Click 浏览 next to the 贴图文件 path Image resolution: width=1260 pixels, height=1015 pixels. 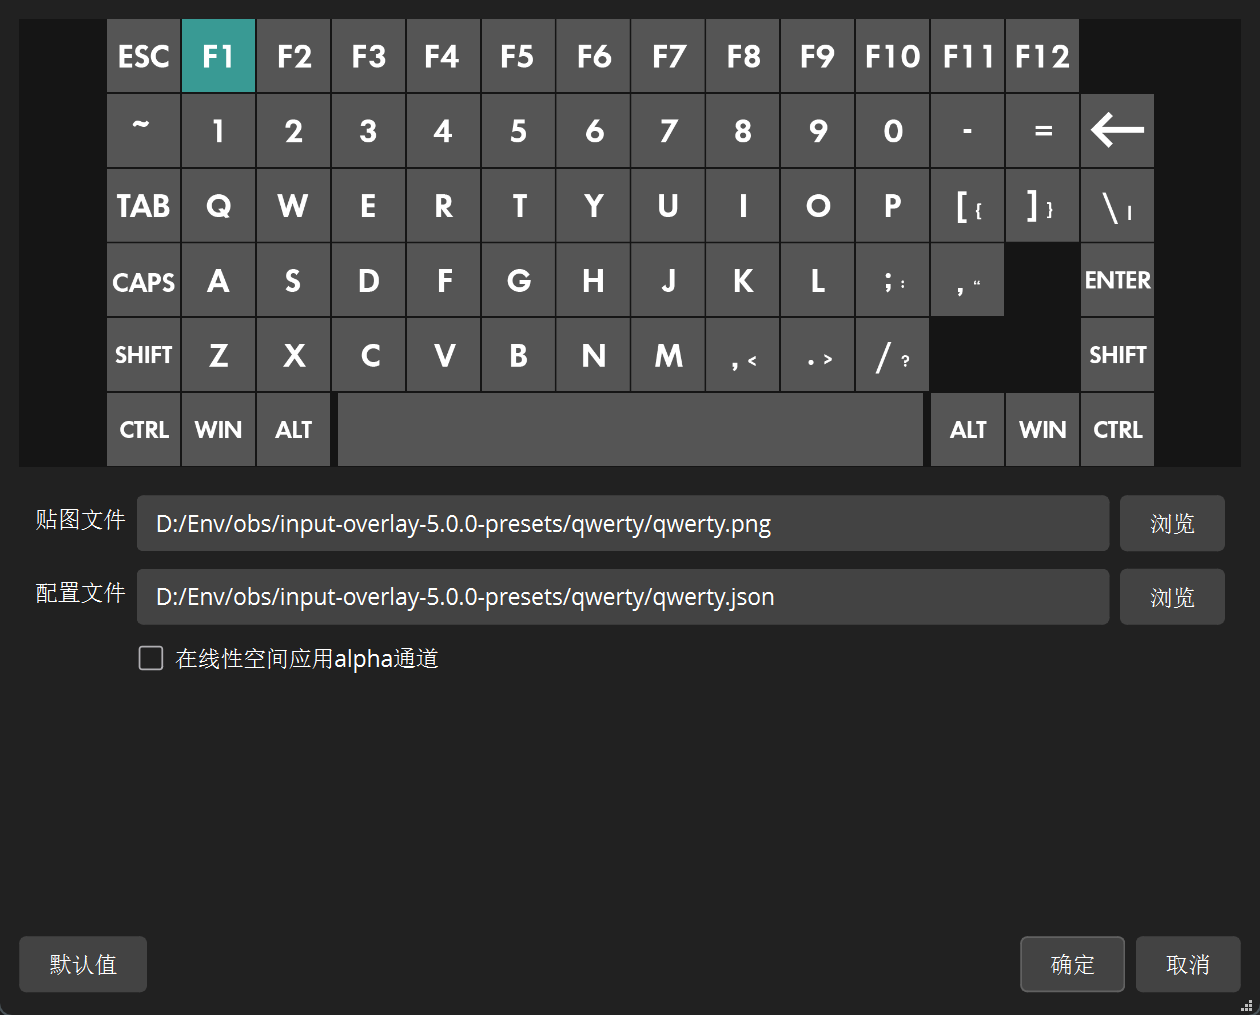(x=1172, y=523)
